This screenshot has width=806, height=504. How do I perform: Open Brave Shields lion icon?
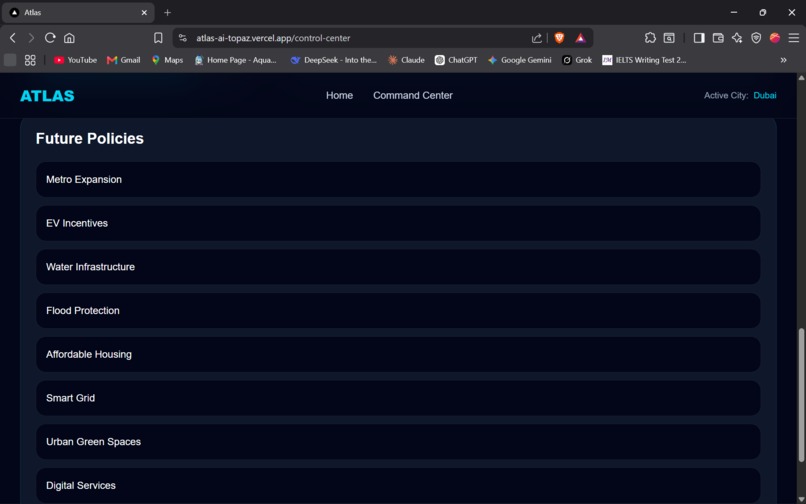pyautogui.click(x=559, y=38)
